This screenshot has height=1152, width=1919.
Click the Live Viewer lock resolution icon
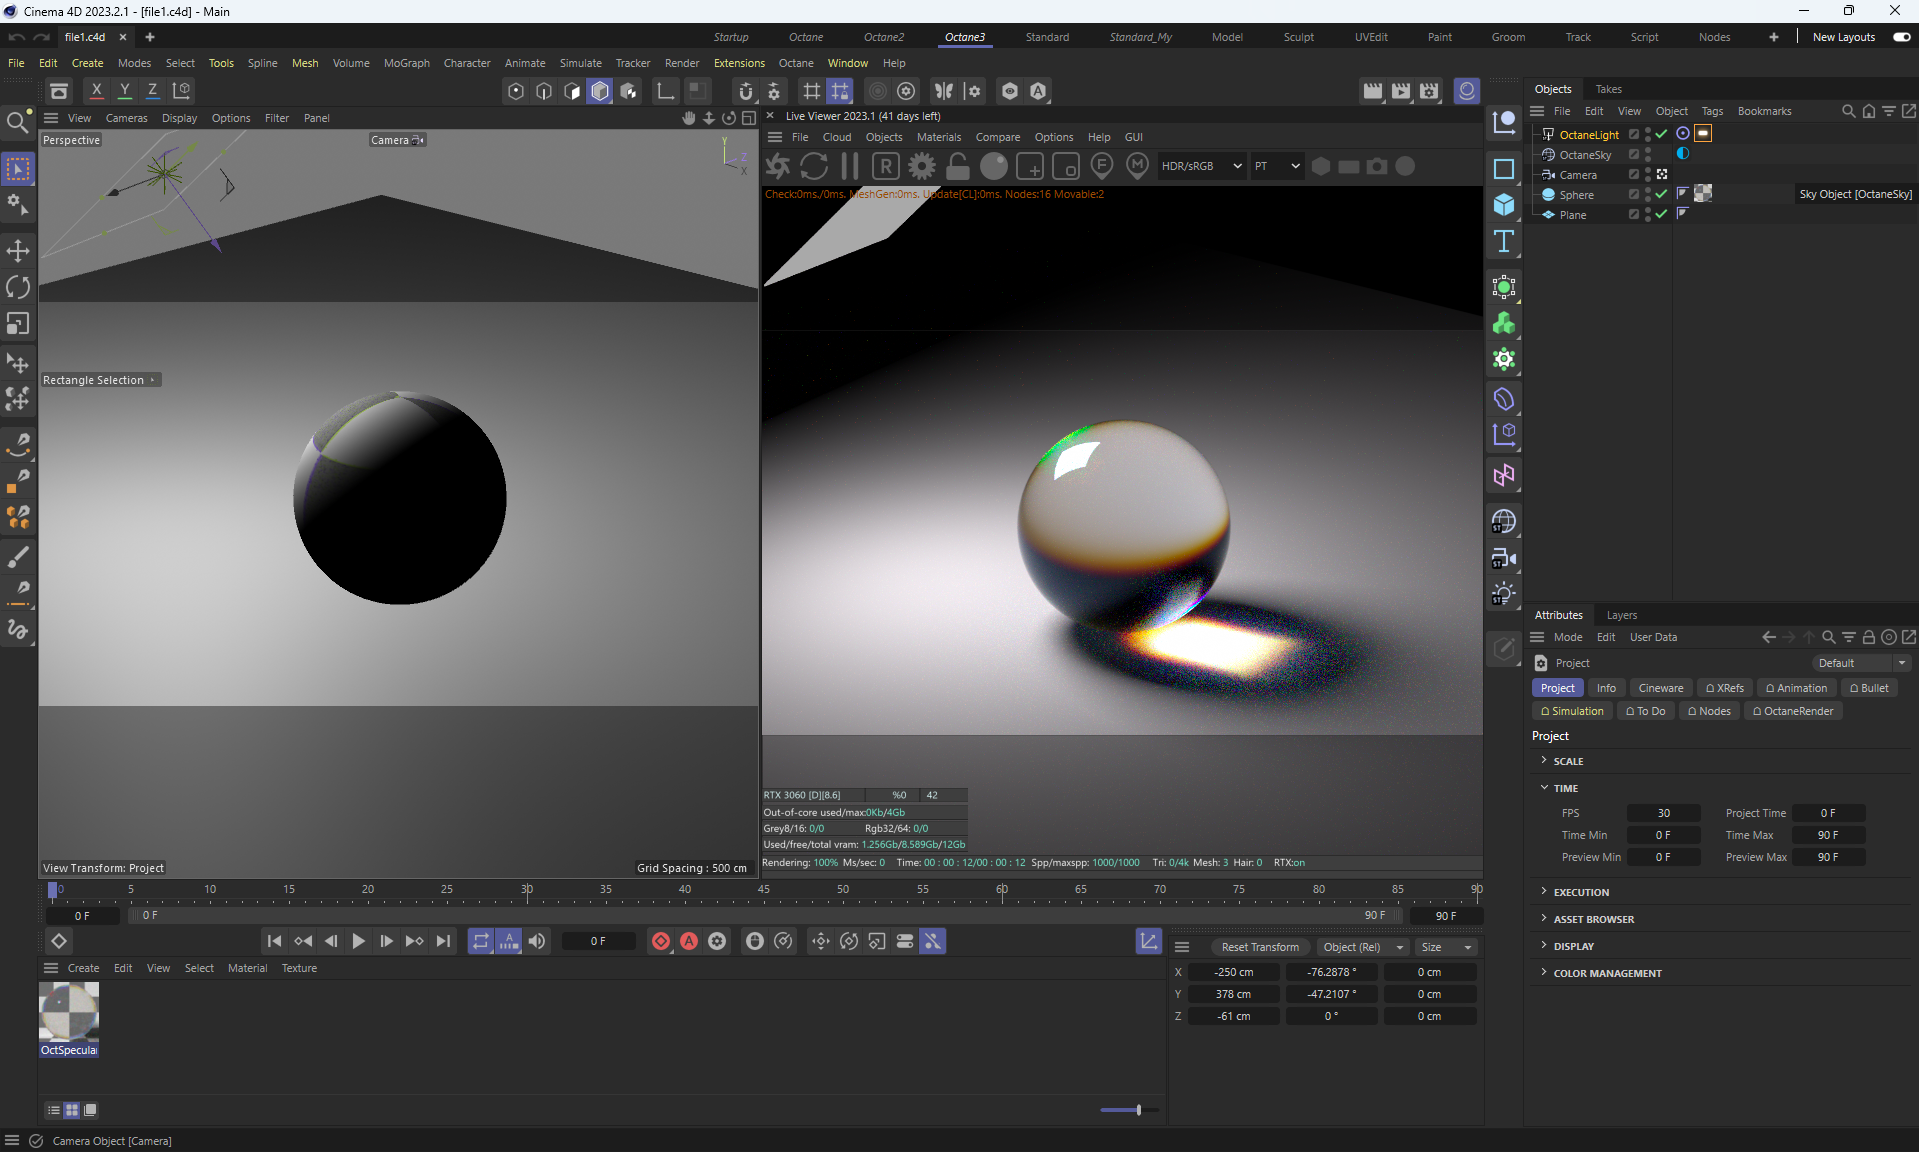tap(958, 166)
